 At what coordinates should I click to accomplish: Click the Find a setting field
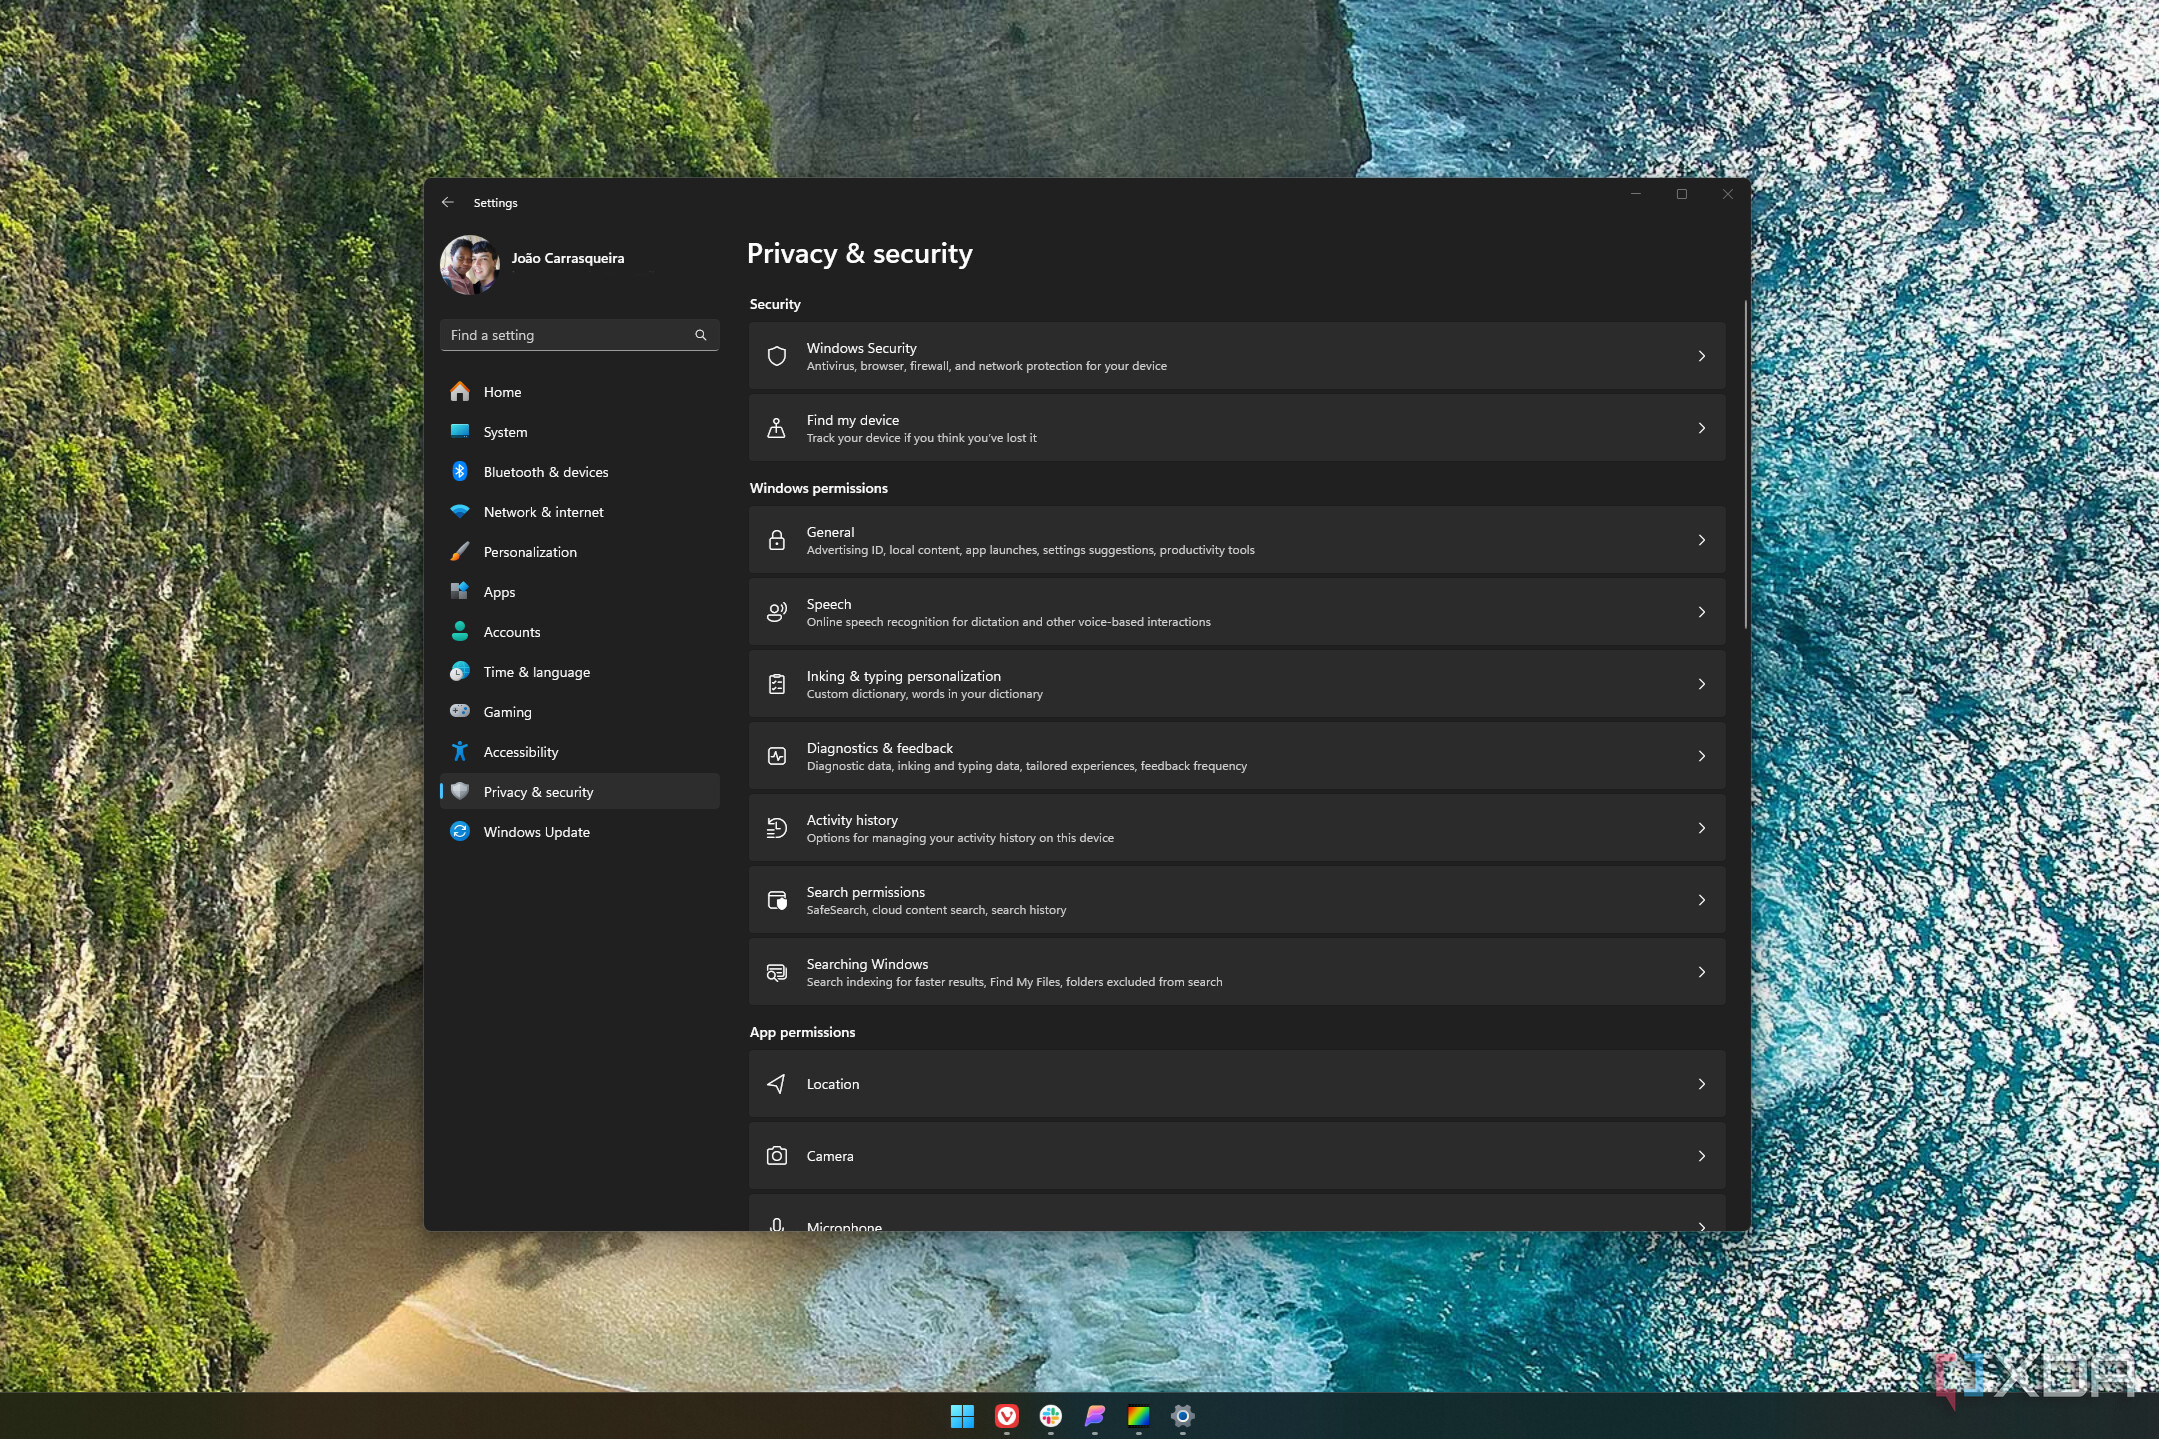pyautogui.click(x=565, y=335)
